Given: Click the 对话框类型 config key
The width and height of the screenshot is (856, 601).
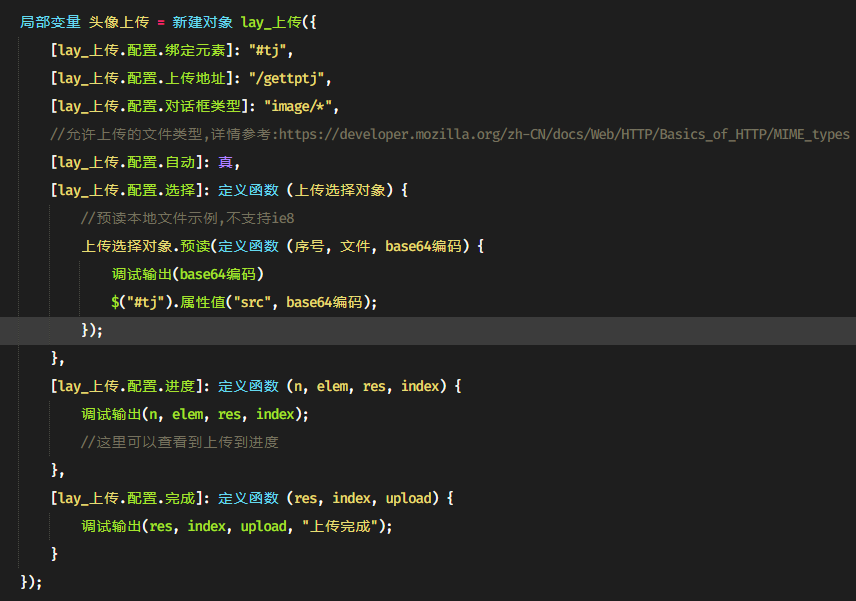Looking at the screenshot, I should coord(203,106).
